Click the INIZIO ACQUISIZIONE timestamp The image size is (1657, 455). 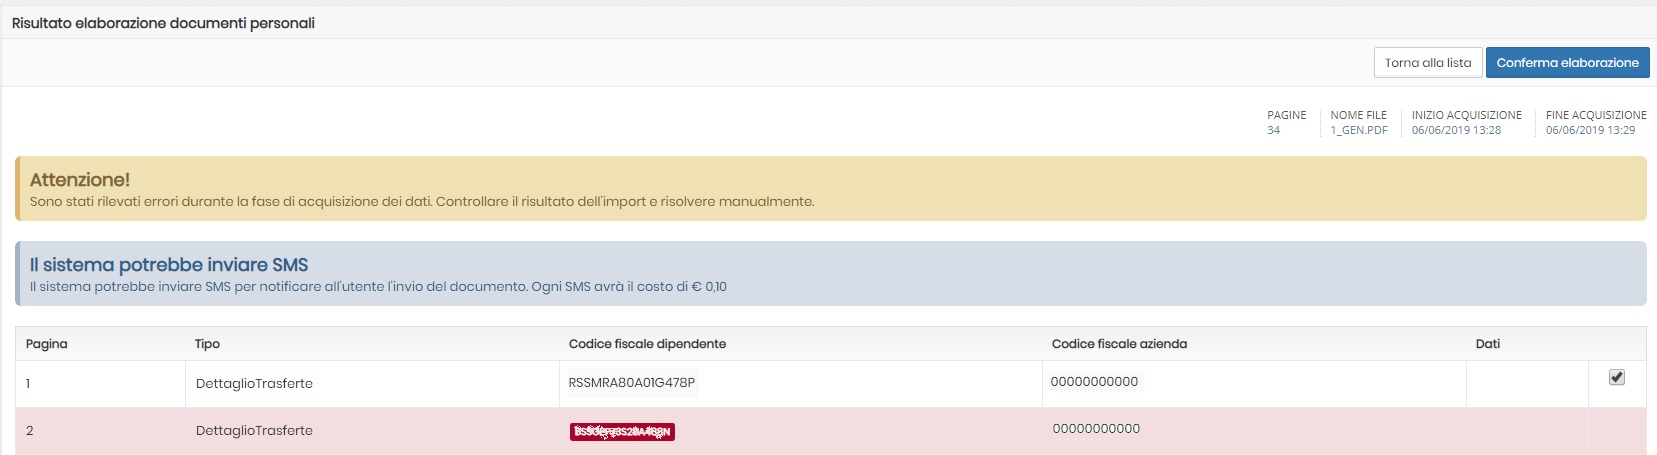coord(1456,130)
